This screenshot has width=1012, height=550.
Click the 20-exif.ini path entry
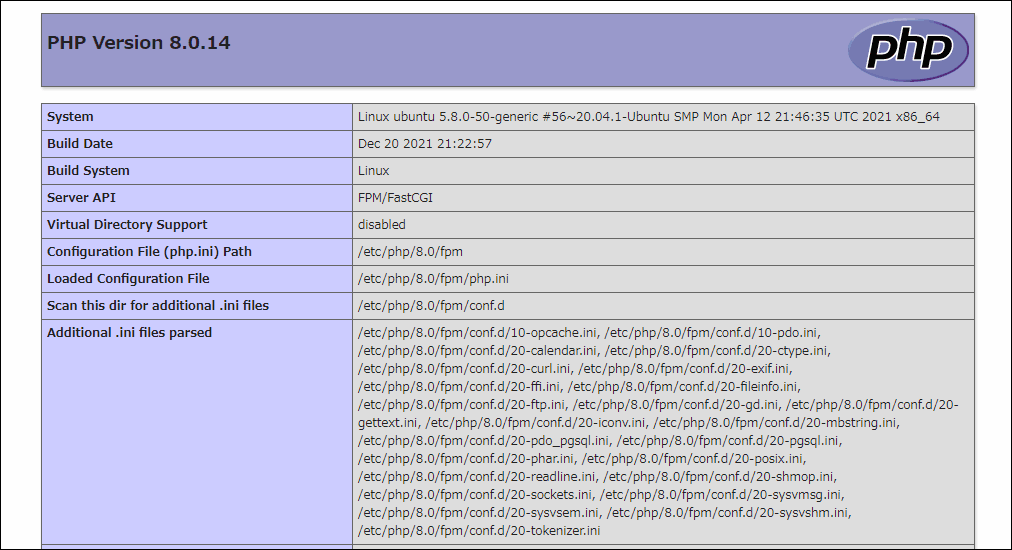[685, 369]
